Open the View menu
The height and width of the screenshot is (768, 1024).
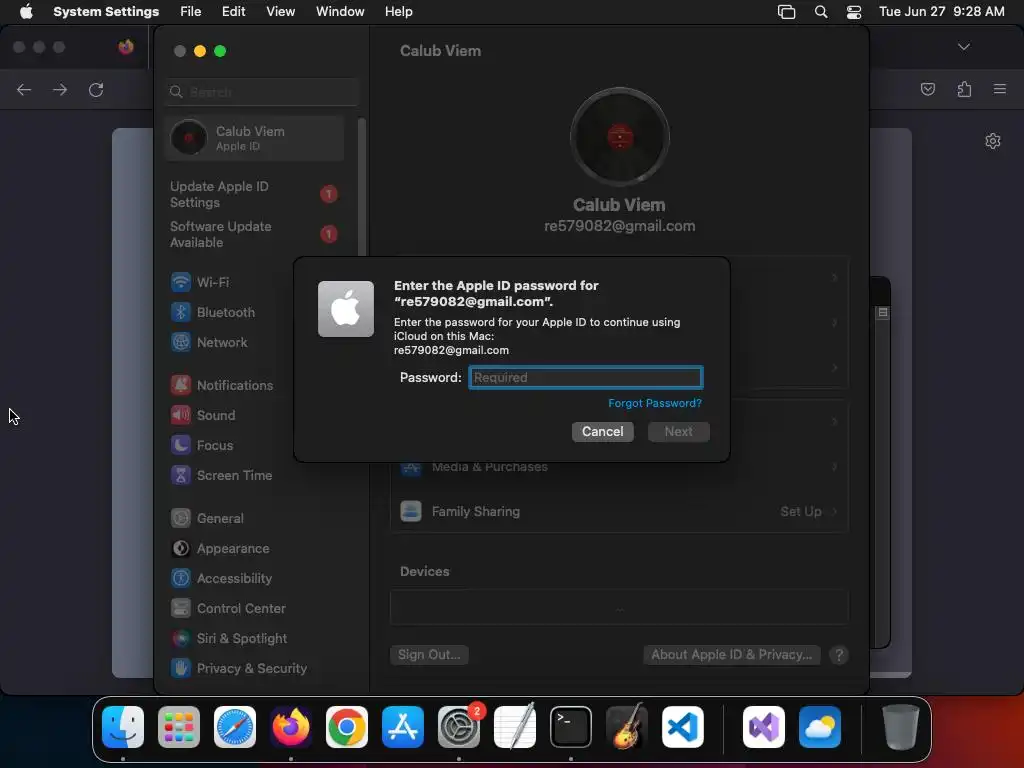280,12
